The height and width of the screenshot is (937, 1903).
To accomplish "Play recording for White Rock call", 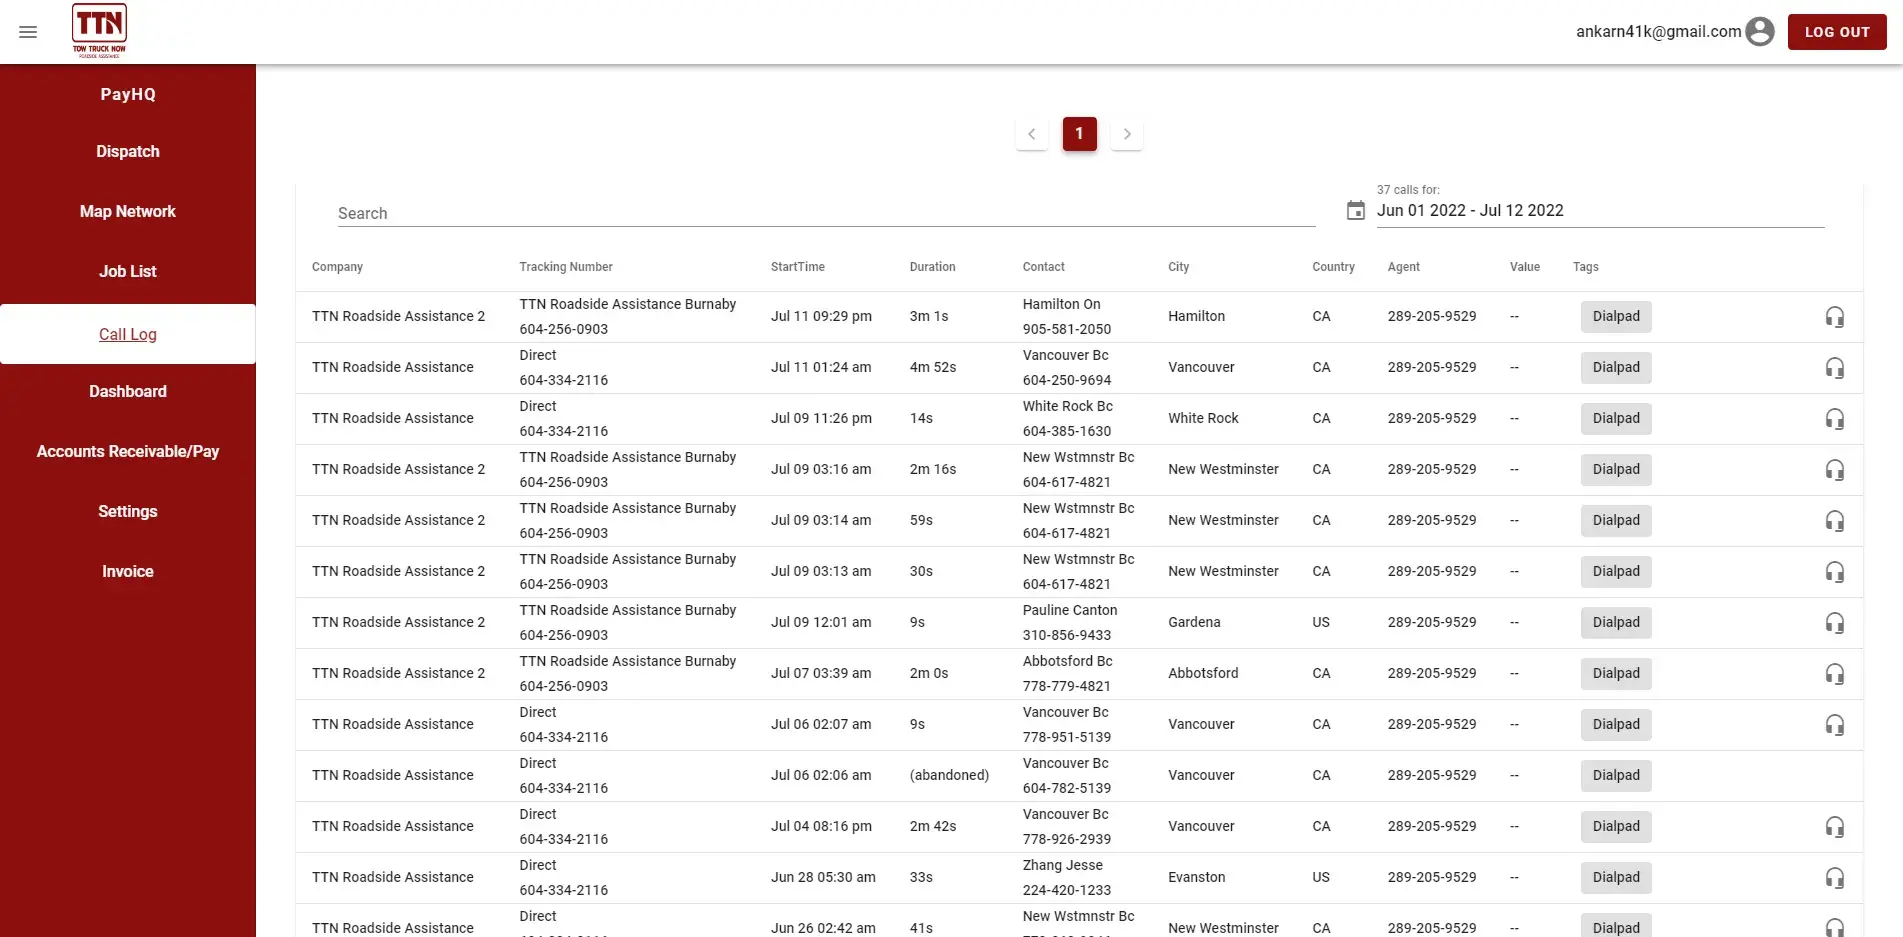I will (x=1834, y=419).
